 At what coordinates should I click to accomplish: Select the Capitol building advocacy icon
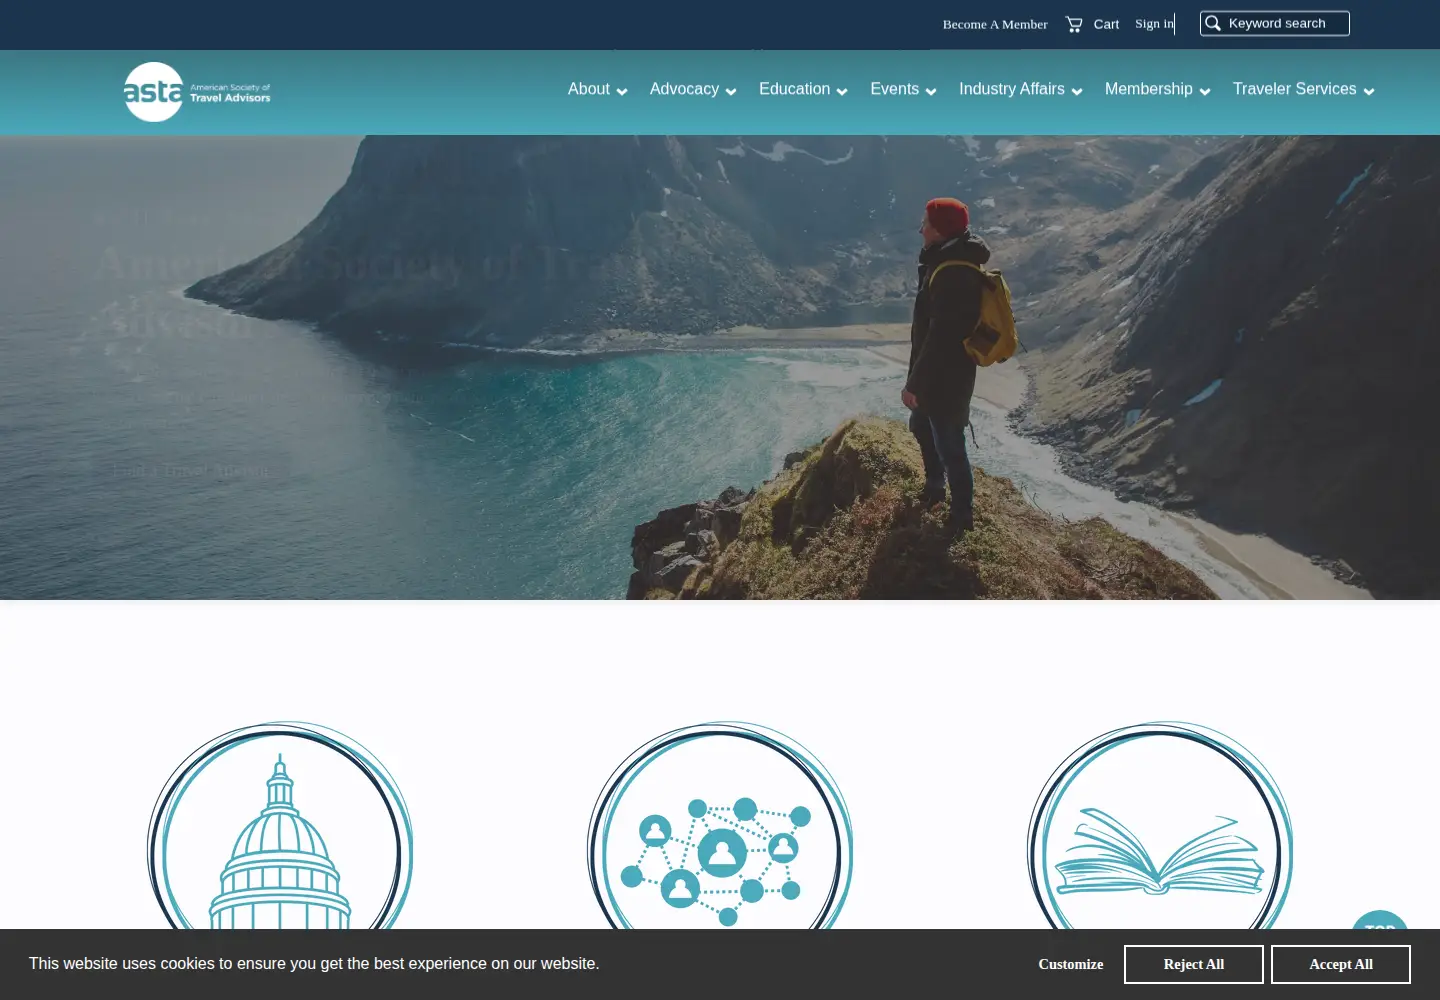coord(280,826)
